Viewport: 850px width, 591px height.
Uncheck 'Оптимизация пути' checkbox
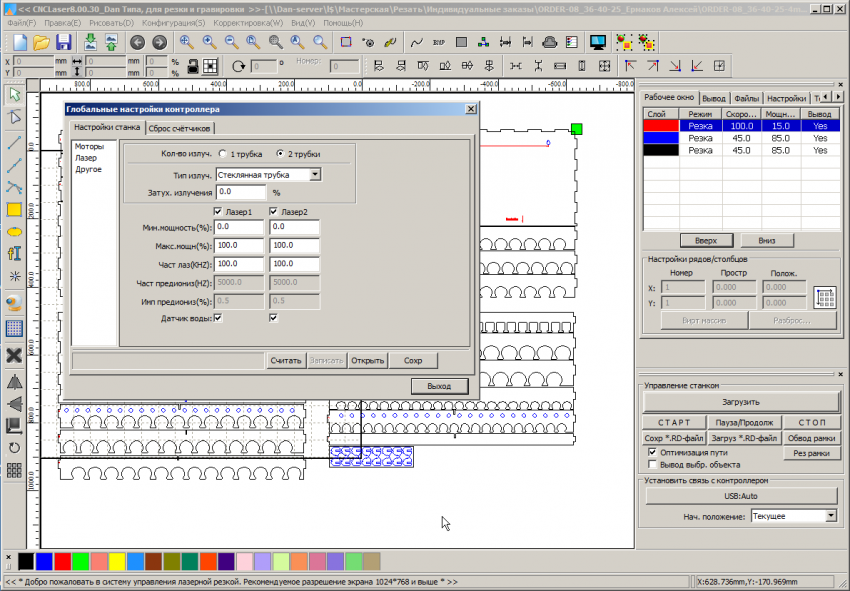coord(653,452)
